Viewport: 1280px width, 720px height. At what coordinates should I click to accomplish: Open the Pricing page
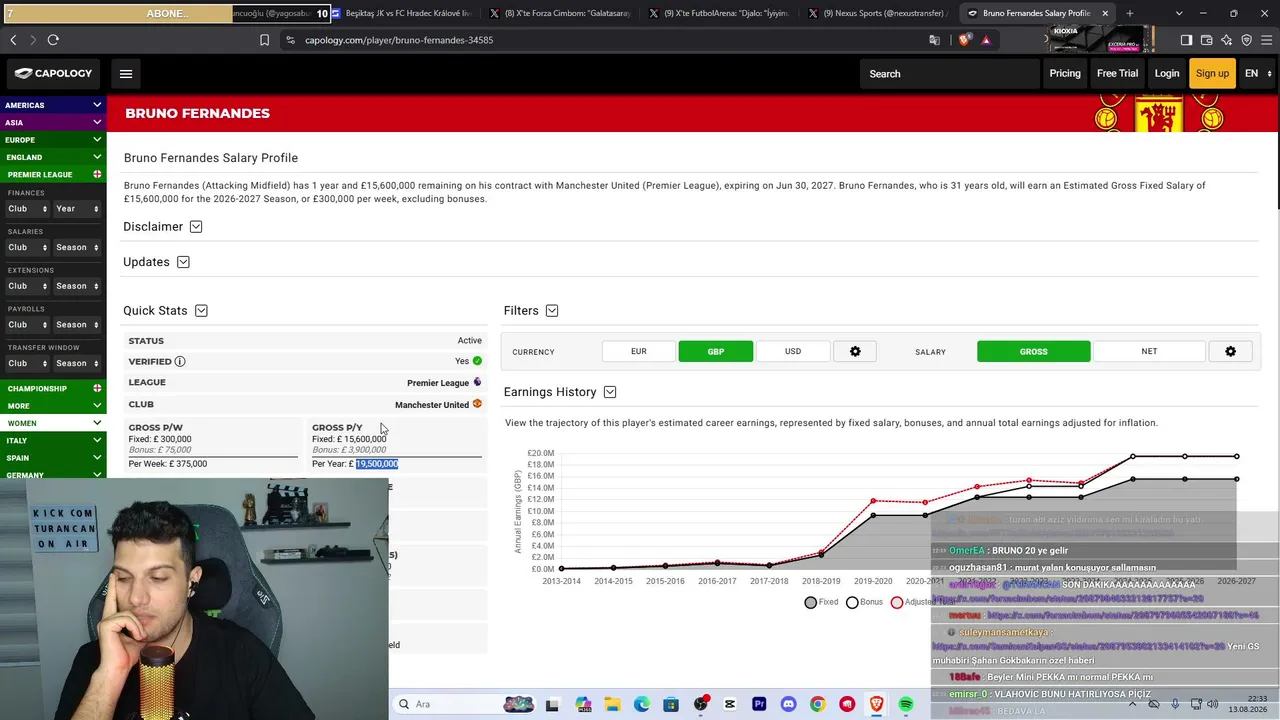click(1065, 73)
